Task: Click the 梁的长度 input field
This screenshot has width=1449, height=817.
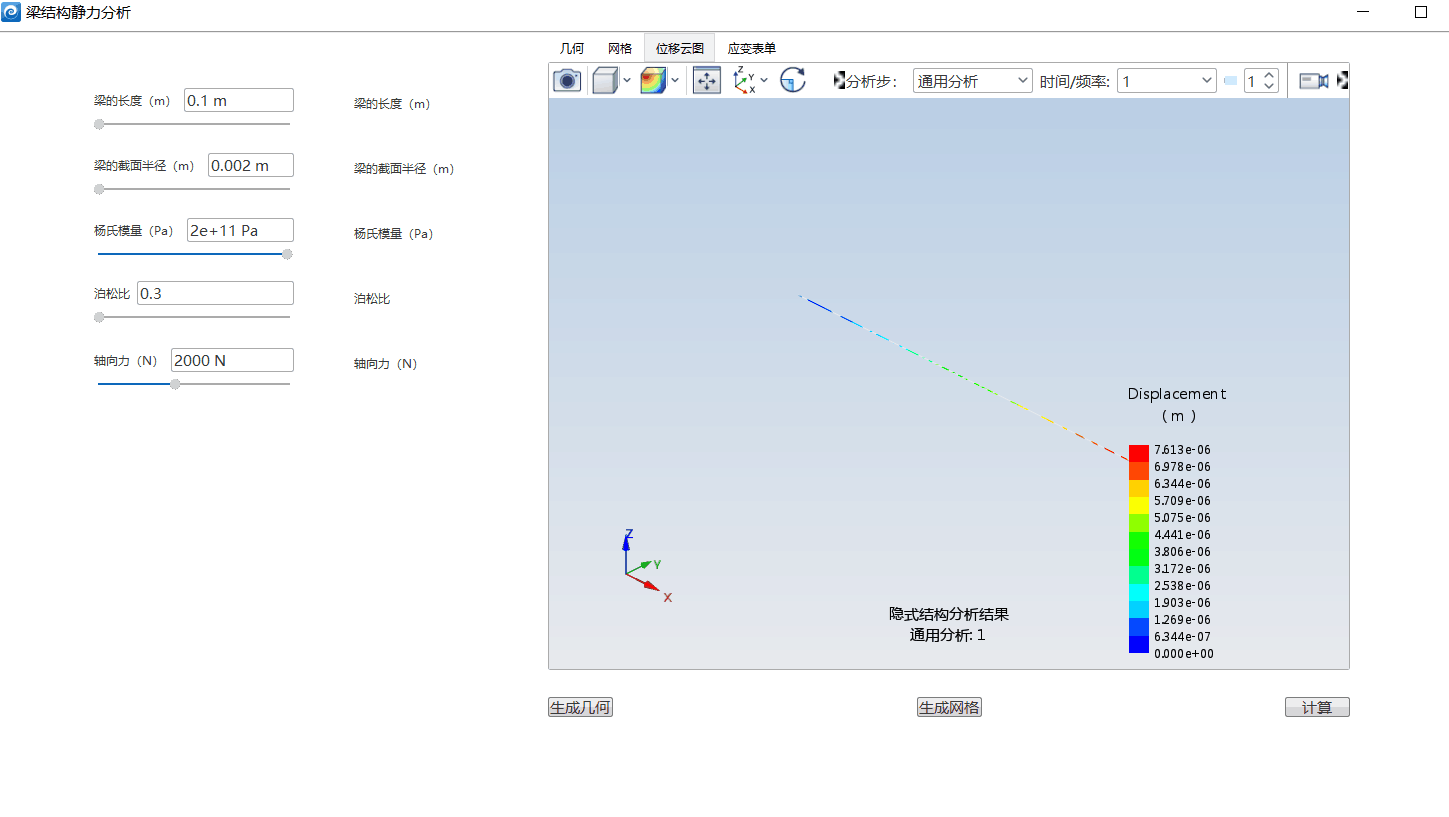Action: (x=239, y=100)
